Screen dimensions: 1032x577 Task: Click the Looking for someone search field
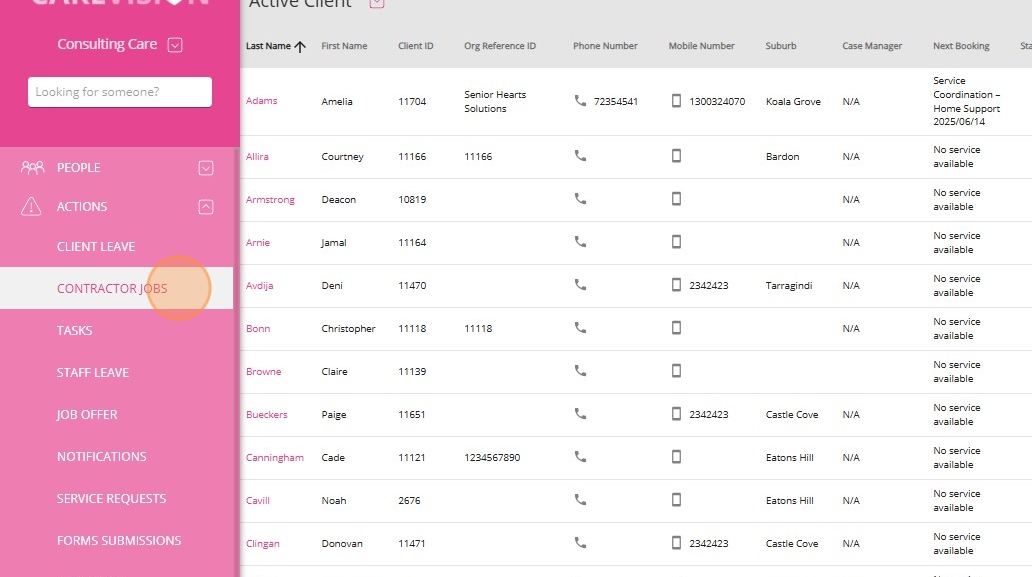120,92
